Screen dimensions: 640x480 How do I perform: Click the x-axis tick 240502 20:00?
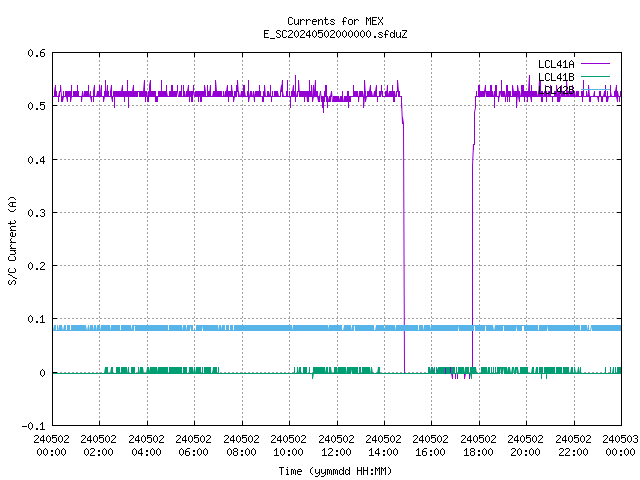pos(525,445)
